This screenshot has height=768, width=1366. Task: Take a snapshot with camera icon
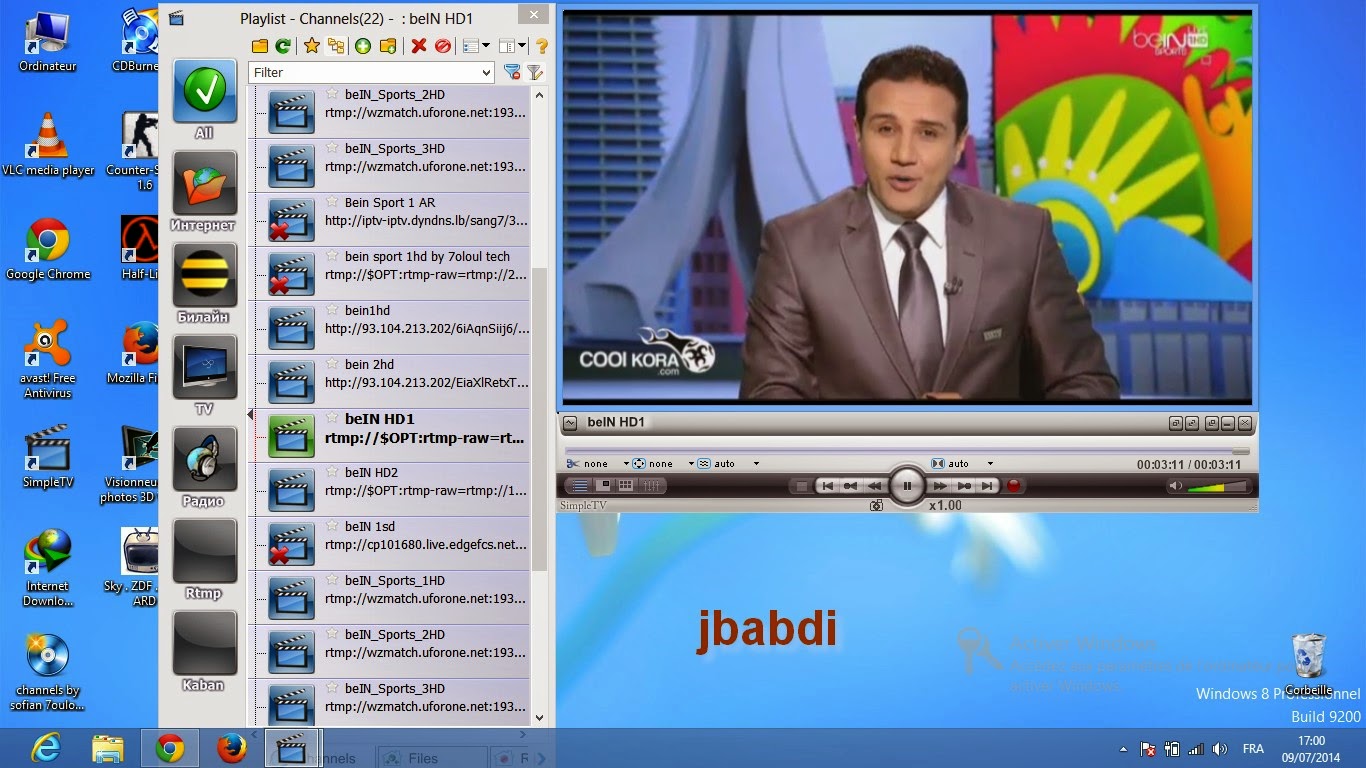click(876, 505)
